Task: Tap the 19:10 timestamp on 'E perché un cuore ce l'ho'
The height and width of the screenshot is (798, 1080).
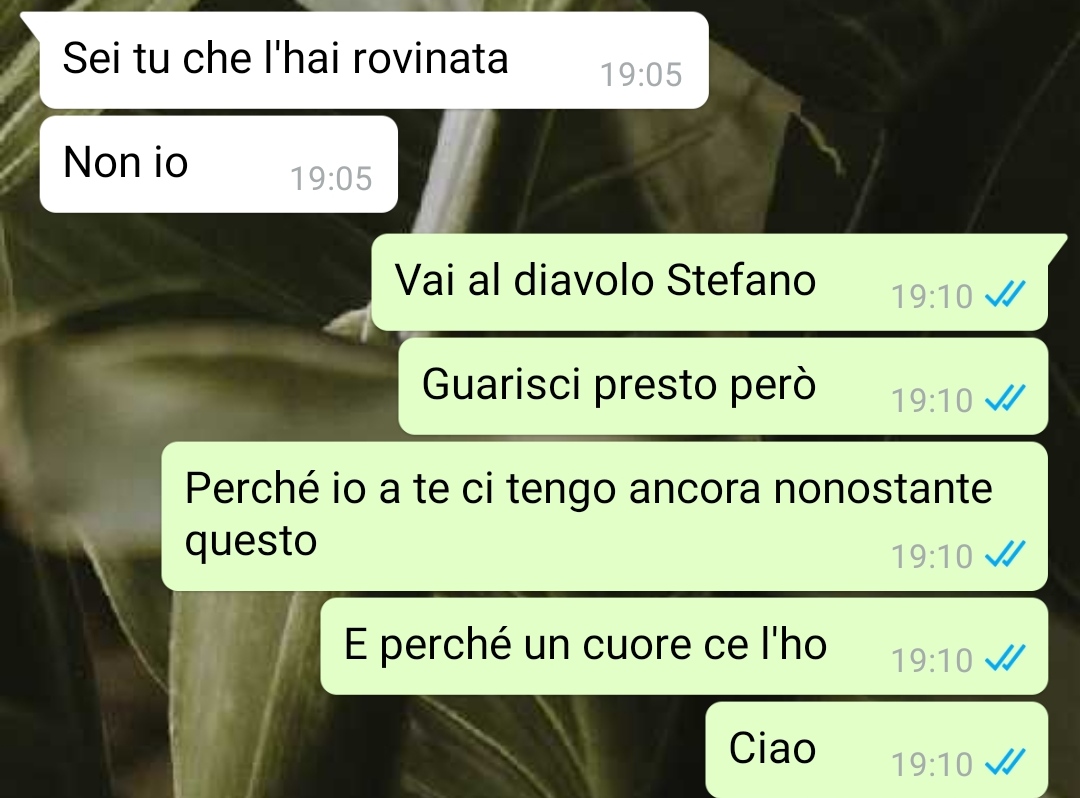Action: pos(931,660)
